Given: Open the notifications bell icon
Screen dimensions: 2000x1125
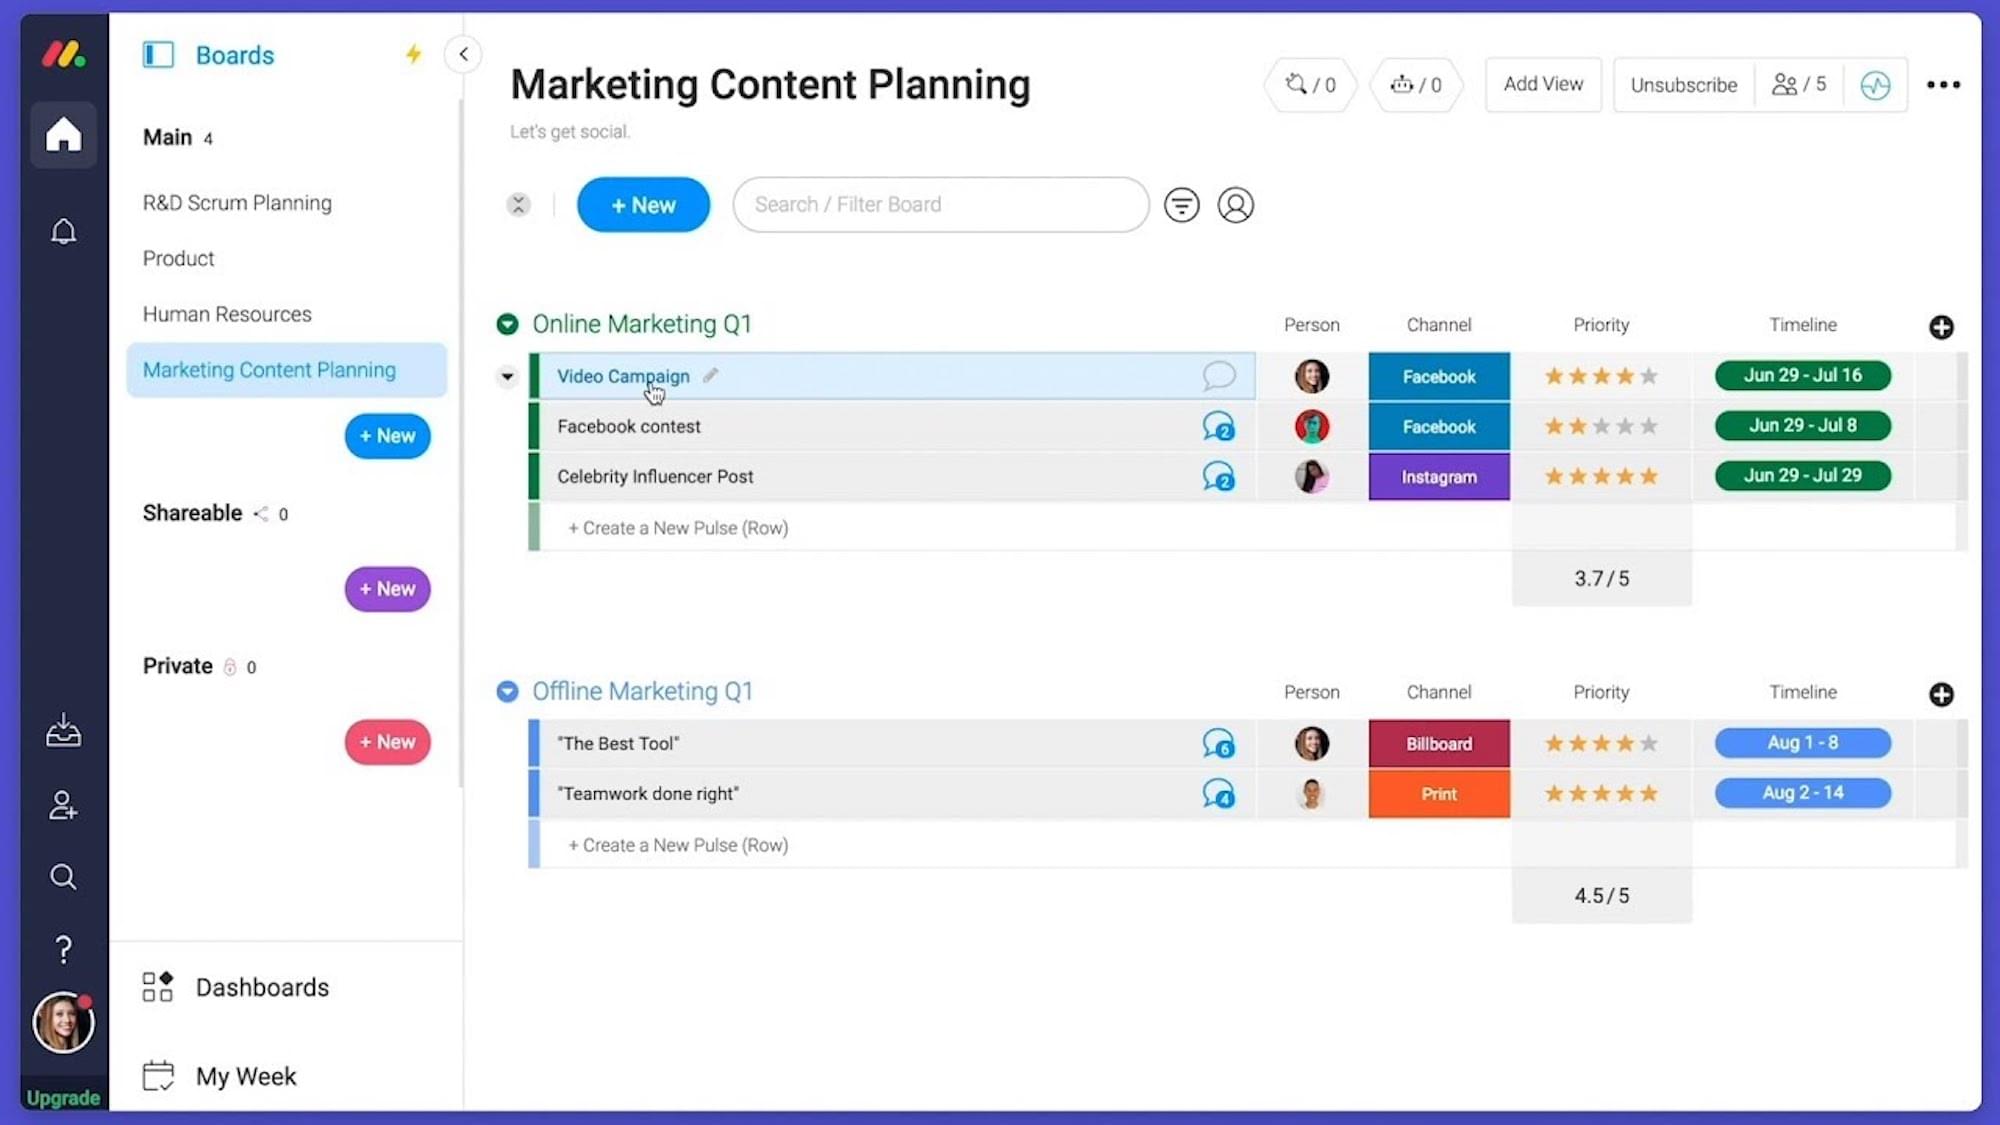Looking at the screenshot, I should (63, 231).
